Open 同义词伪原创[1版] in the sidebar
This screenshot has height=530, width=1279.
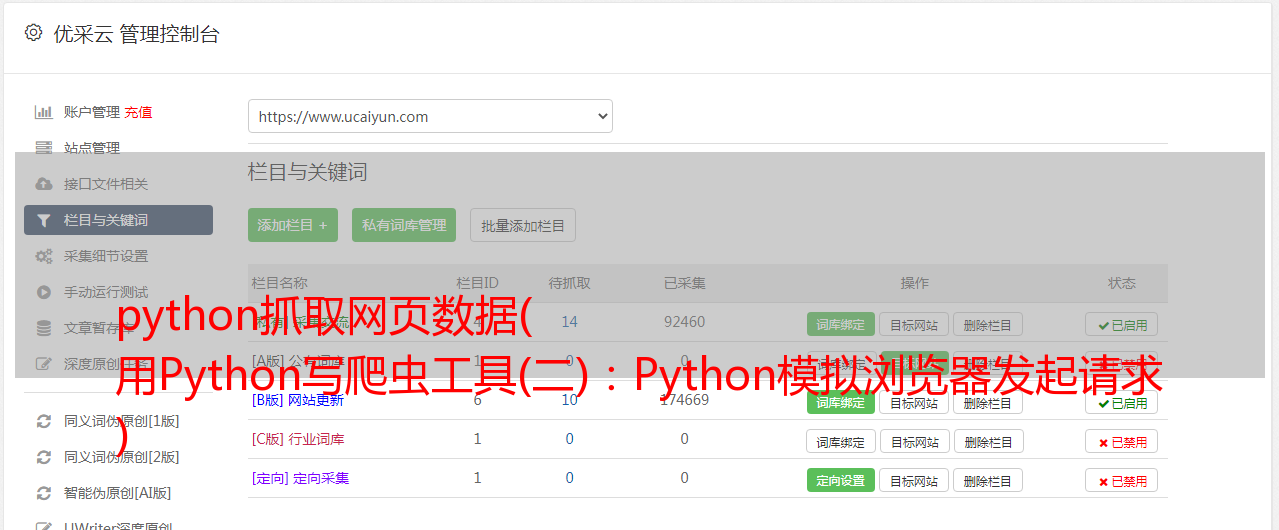coord(122,421)
